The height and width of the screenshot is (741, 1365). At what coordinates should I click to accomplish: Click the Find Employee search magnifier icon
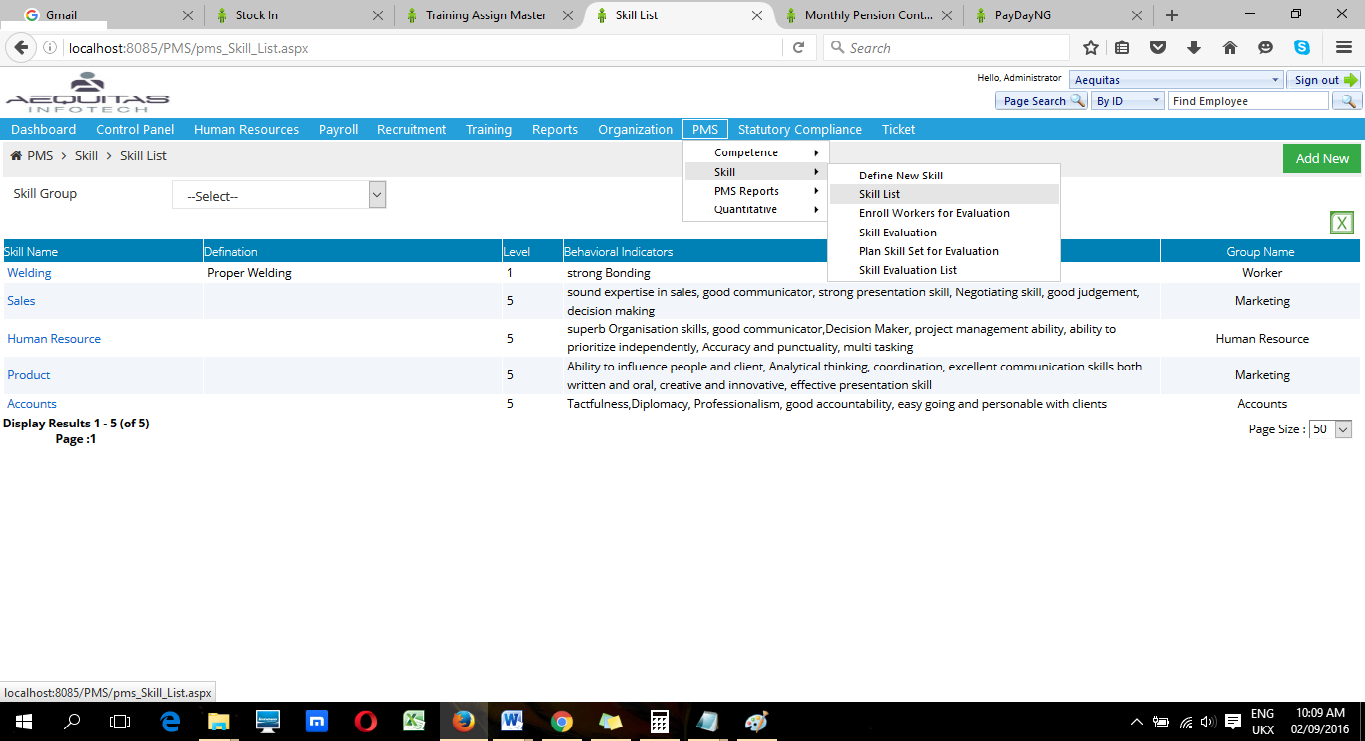(x=1348, y=101)
